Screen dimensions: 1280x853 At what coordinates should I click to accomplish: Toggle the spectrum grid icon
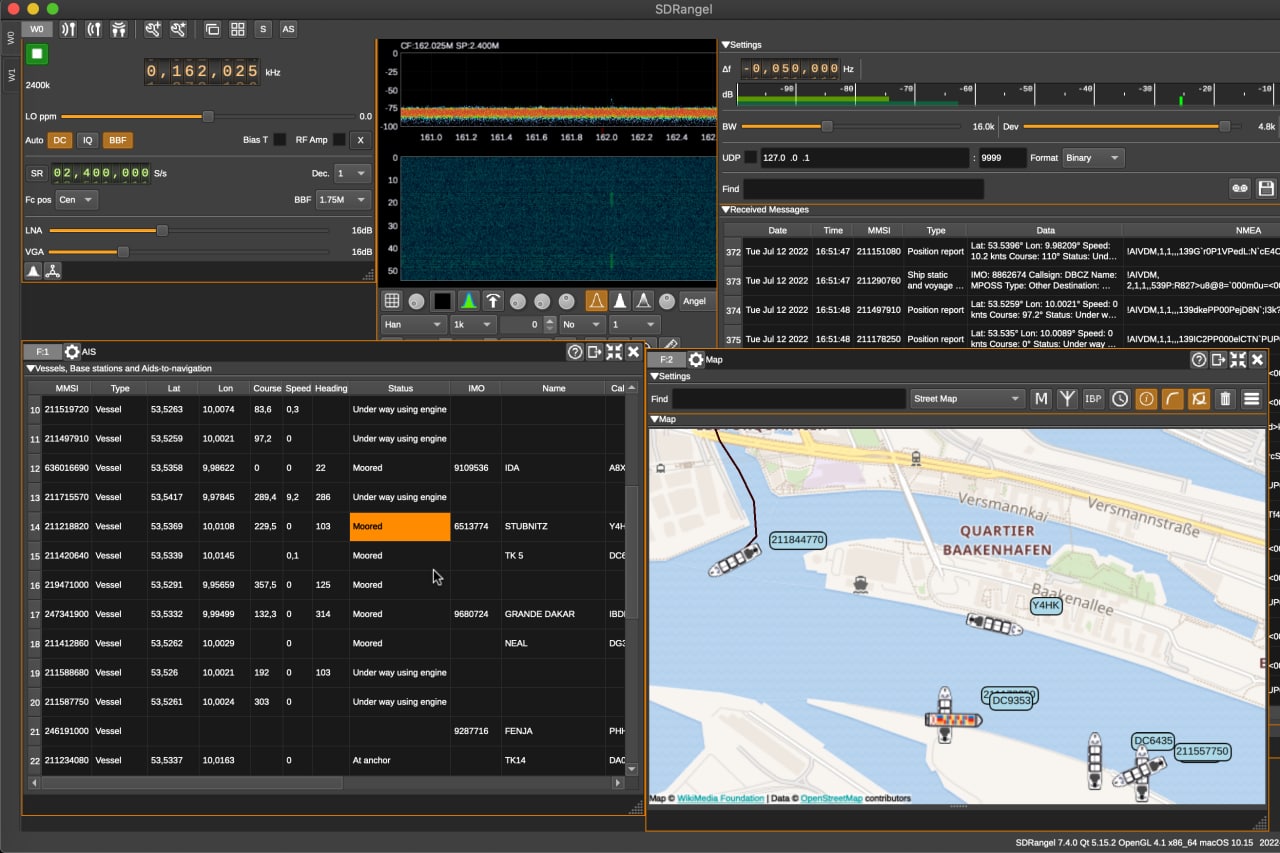pos(392,301)
